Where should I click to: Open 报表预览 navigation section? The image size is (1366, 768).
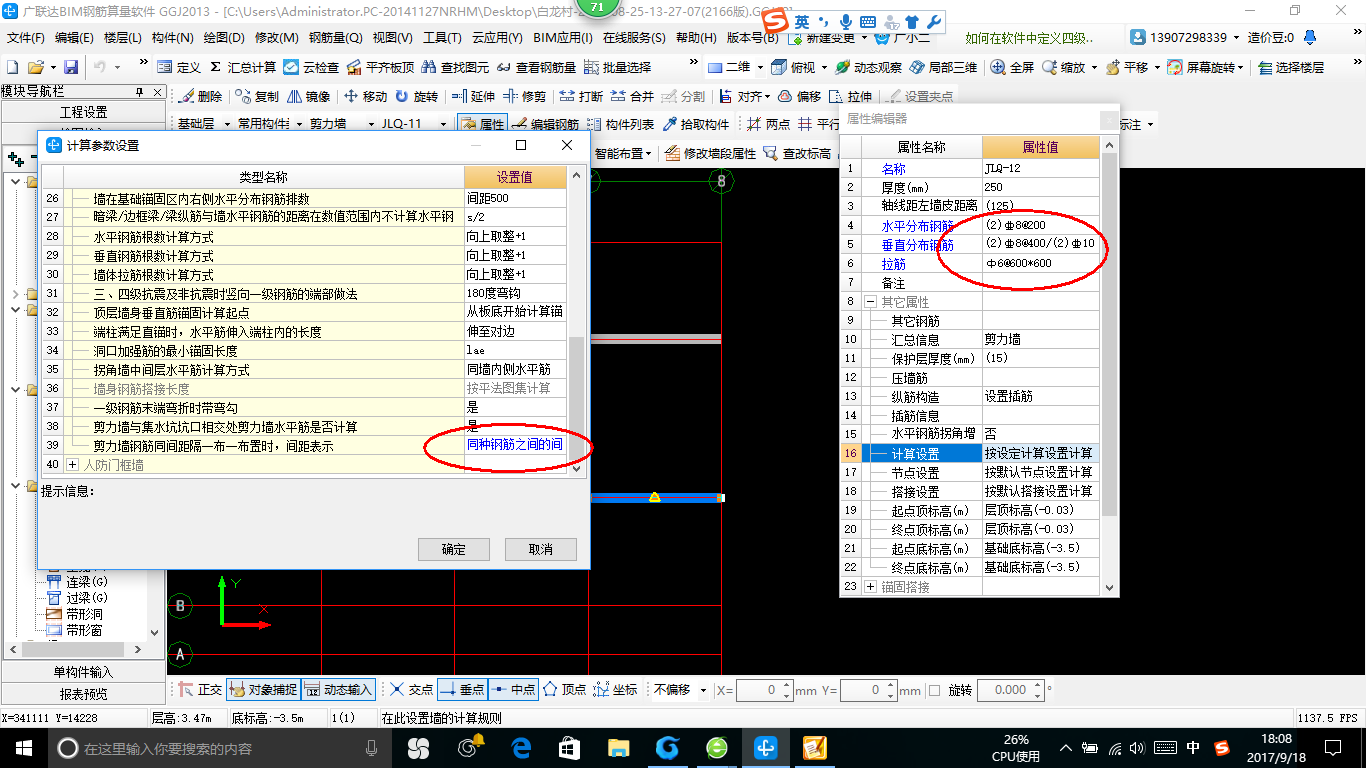(83, 693)
